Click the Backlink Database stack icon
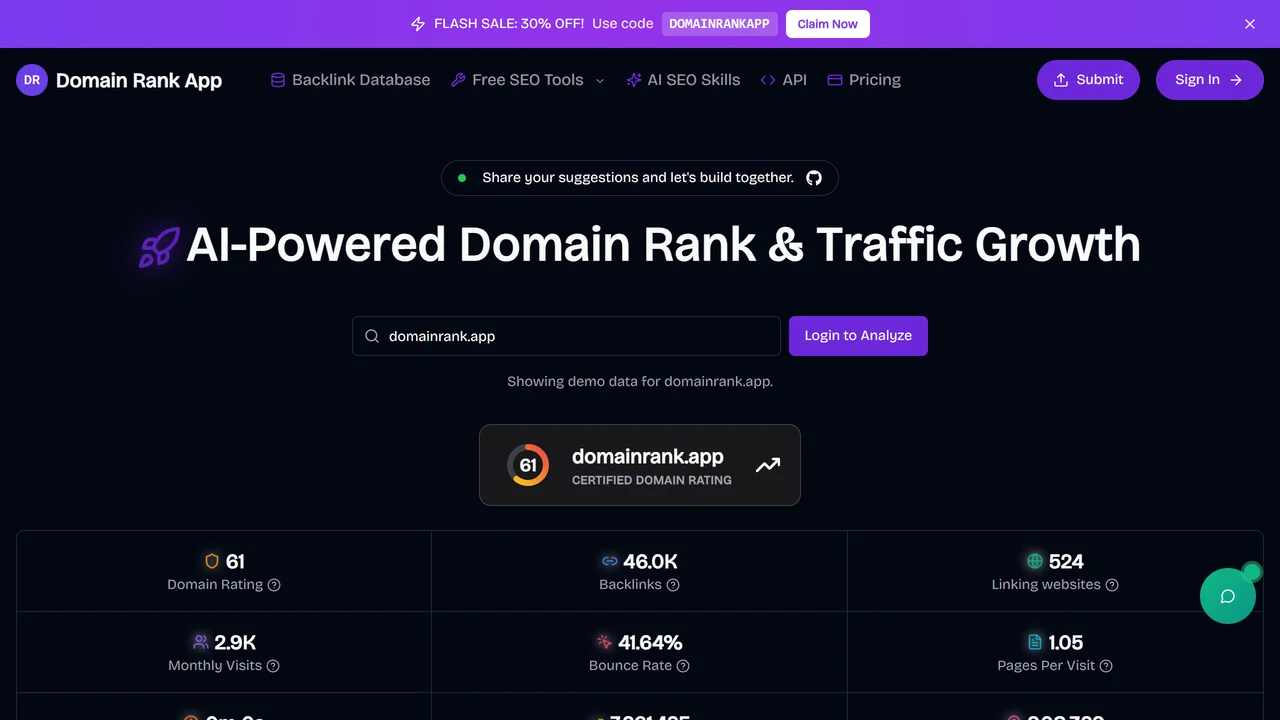The width and height of the screenshot is (1280, 720). [278, 80]
